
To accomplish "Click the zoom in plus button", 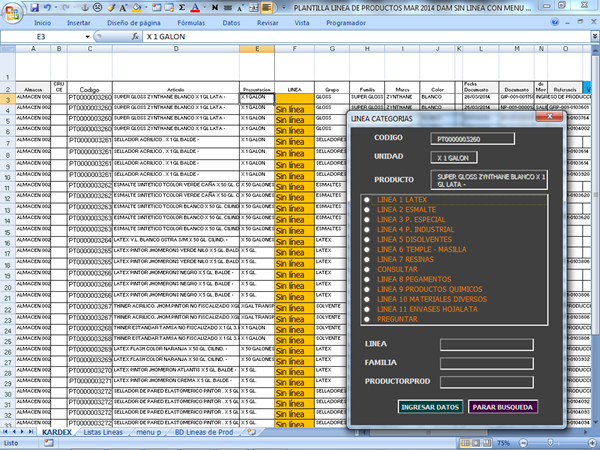I will point(592,442).
